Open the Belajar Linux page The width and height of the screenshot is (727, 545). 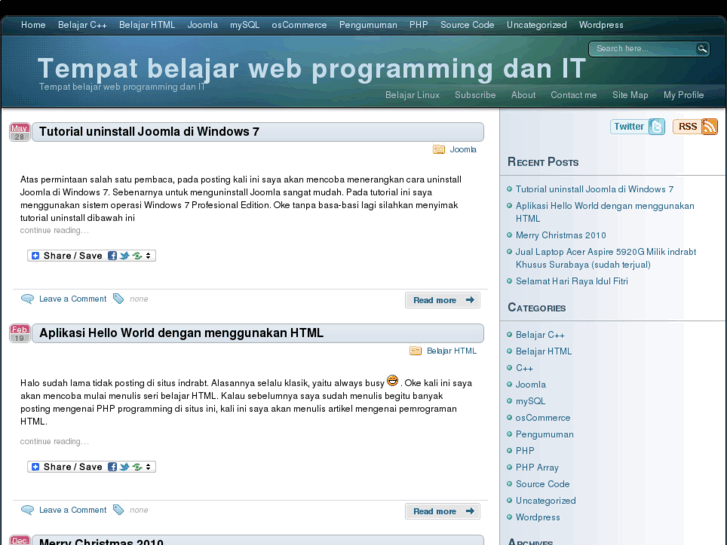[412, 95]
